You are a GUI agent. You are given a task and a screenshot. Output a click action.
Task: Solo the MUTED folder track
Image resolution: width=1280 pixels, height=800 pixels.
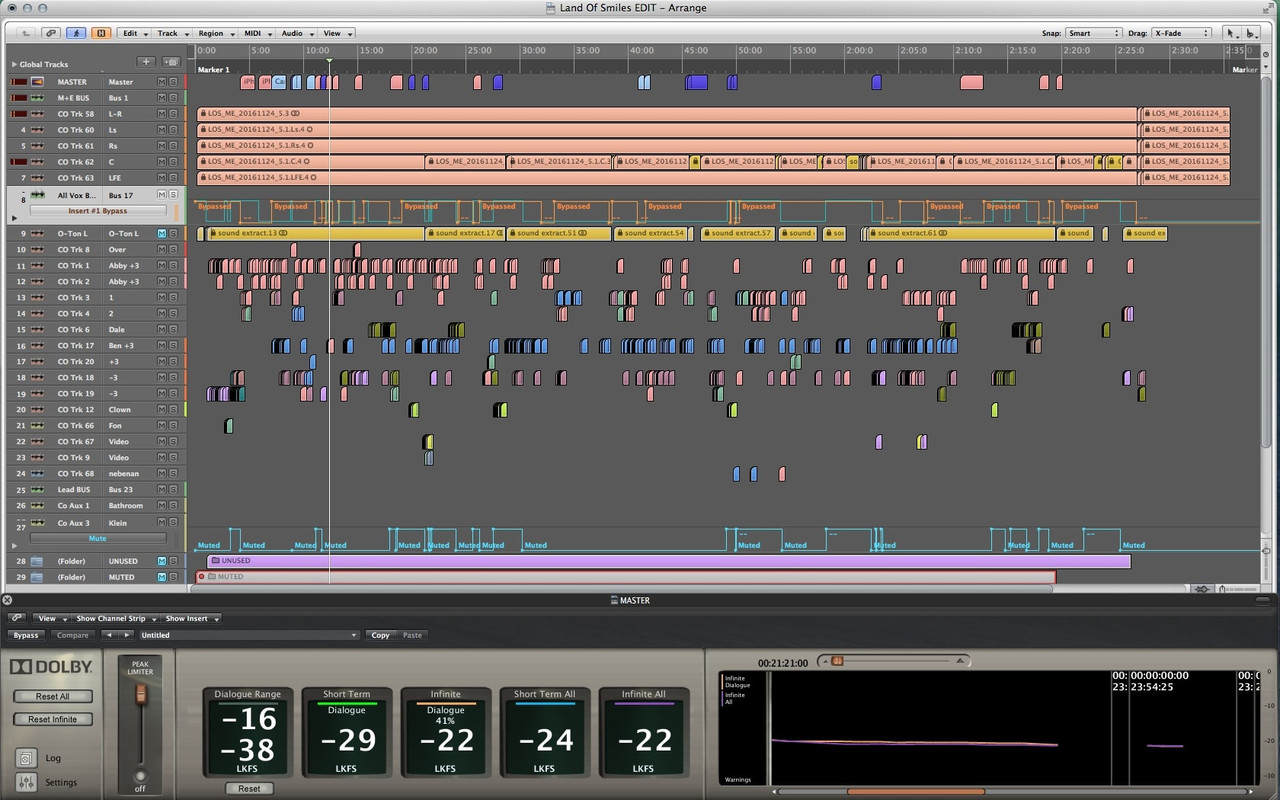pyautogui.click(x=173, y=577)
